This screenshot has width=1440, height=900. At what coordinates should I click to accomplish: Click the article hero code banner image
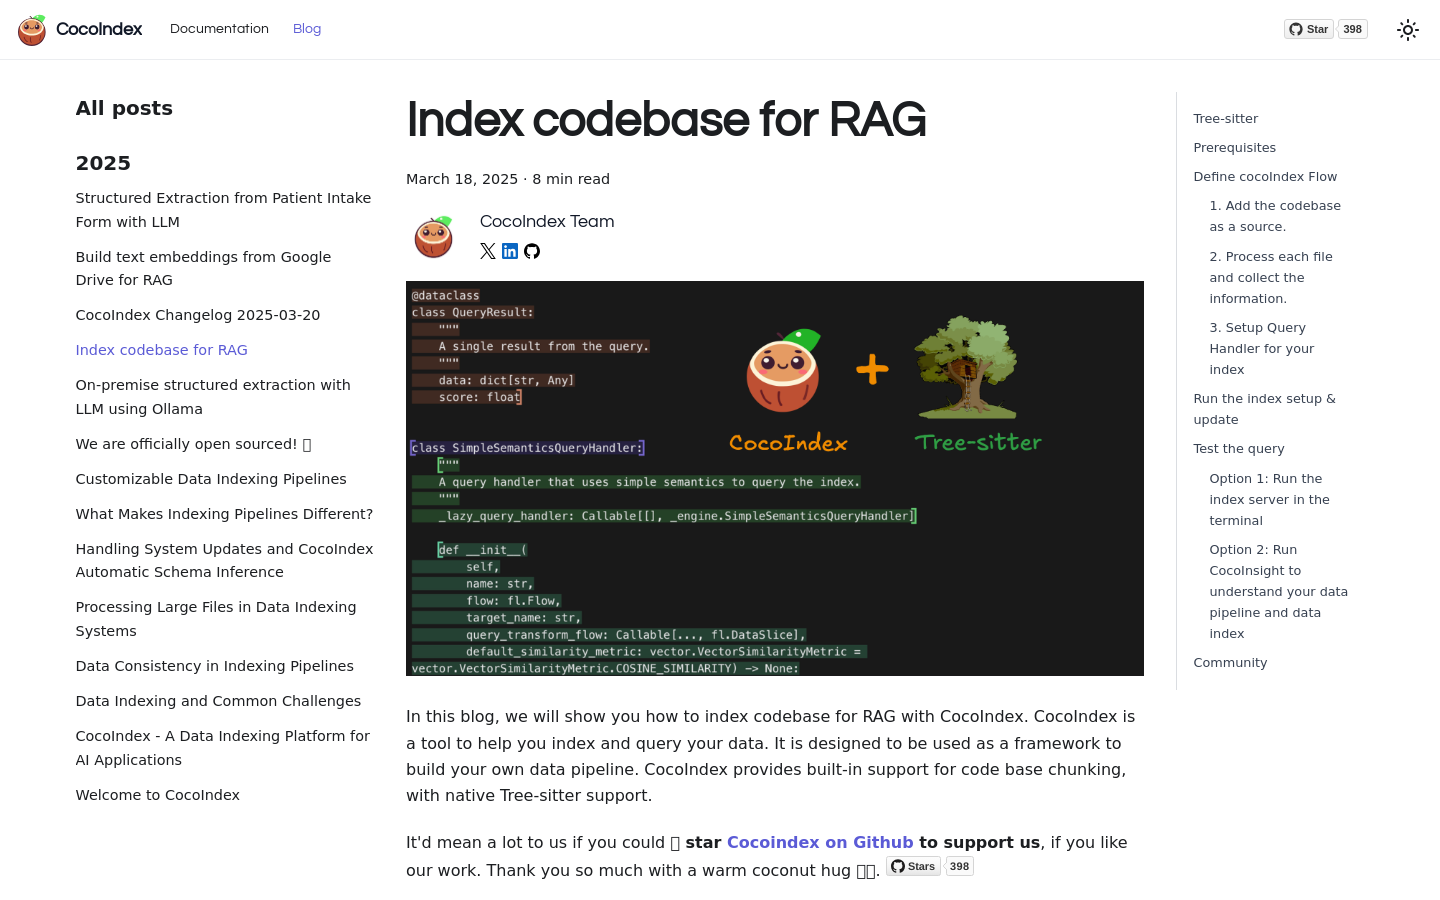coord(775,478)
